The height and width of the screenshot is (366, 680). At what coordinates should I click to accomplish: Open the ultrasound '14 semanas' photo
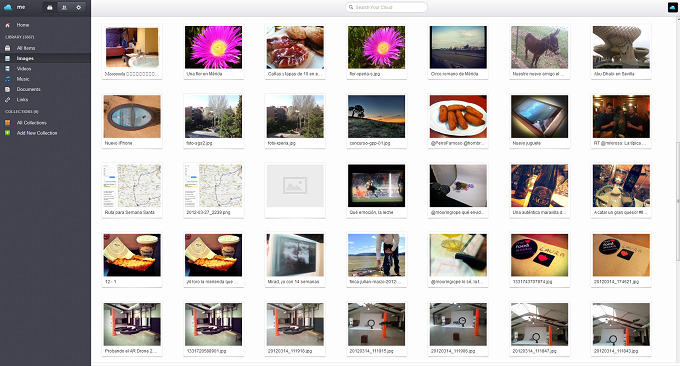(295, 255)
